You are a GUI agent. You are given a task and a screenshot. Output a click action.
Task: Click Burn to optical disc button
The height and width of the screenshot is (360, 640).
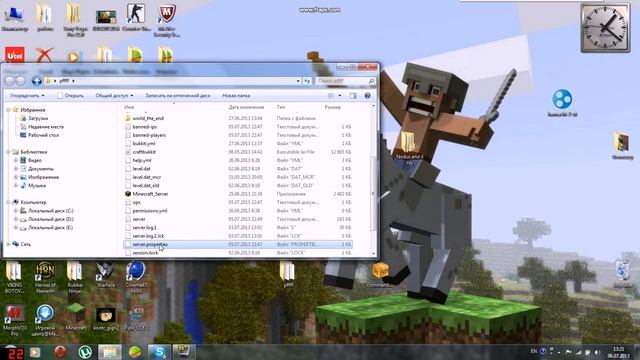(x=178, y=96)
